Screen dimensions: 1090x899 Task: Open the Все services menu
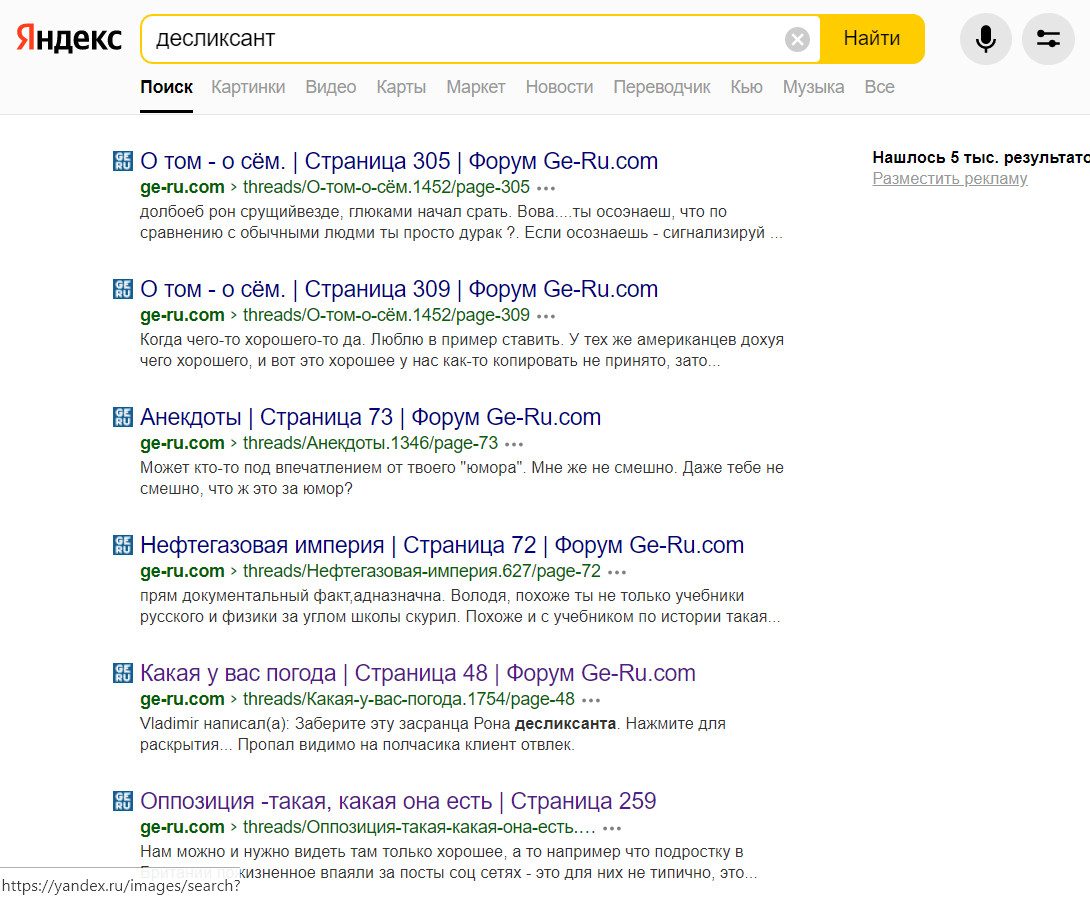tap(879, 87)
